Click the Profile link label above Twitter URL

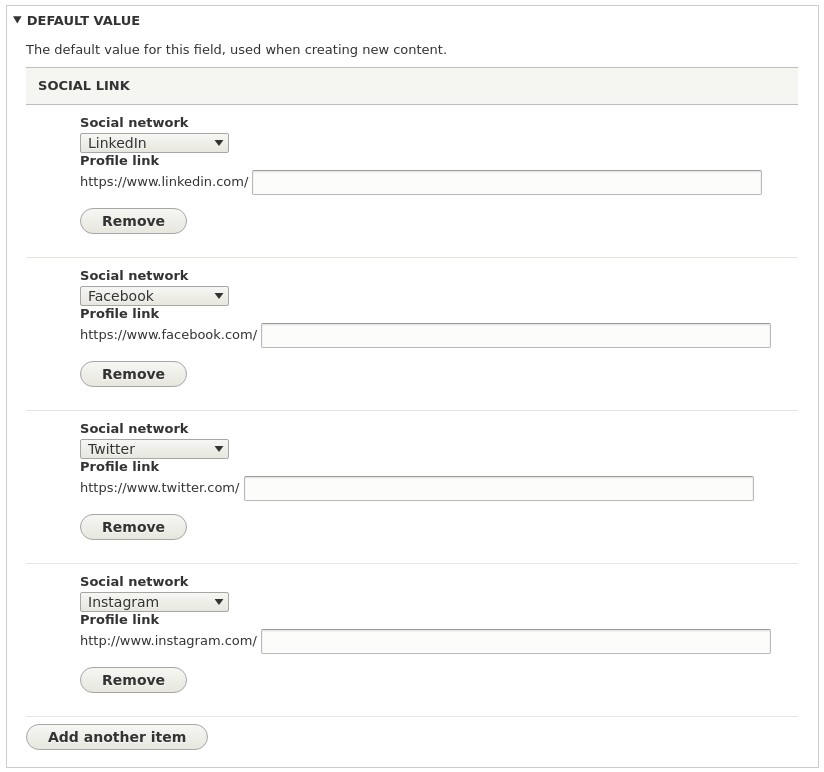[x=119, y=467]
